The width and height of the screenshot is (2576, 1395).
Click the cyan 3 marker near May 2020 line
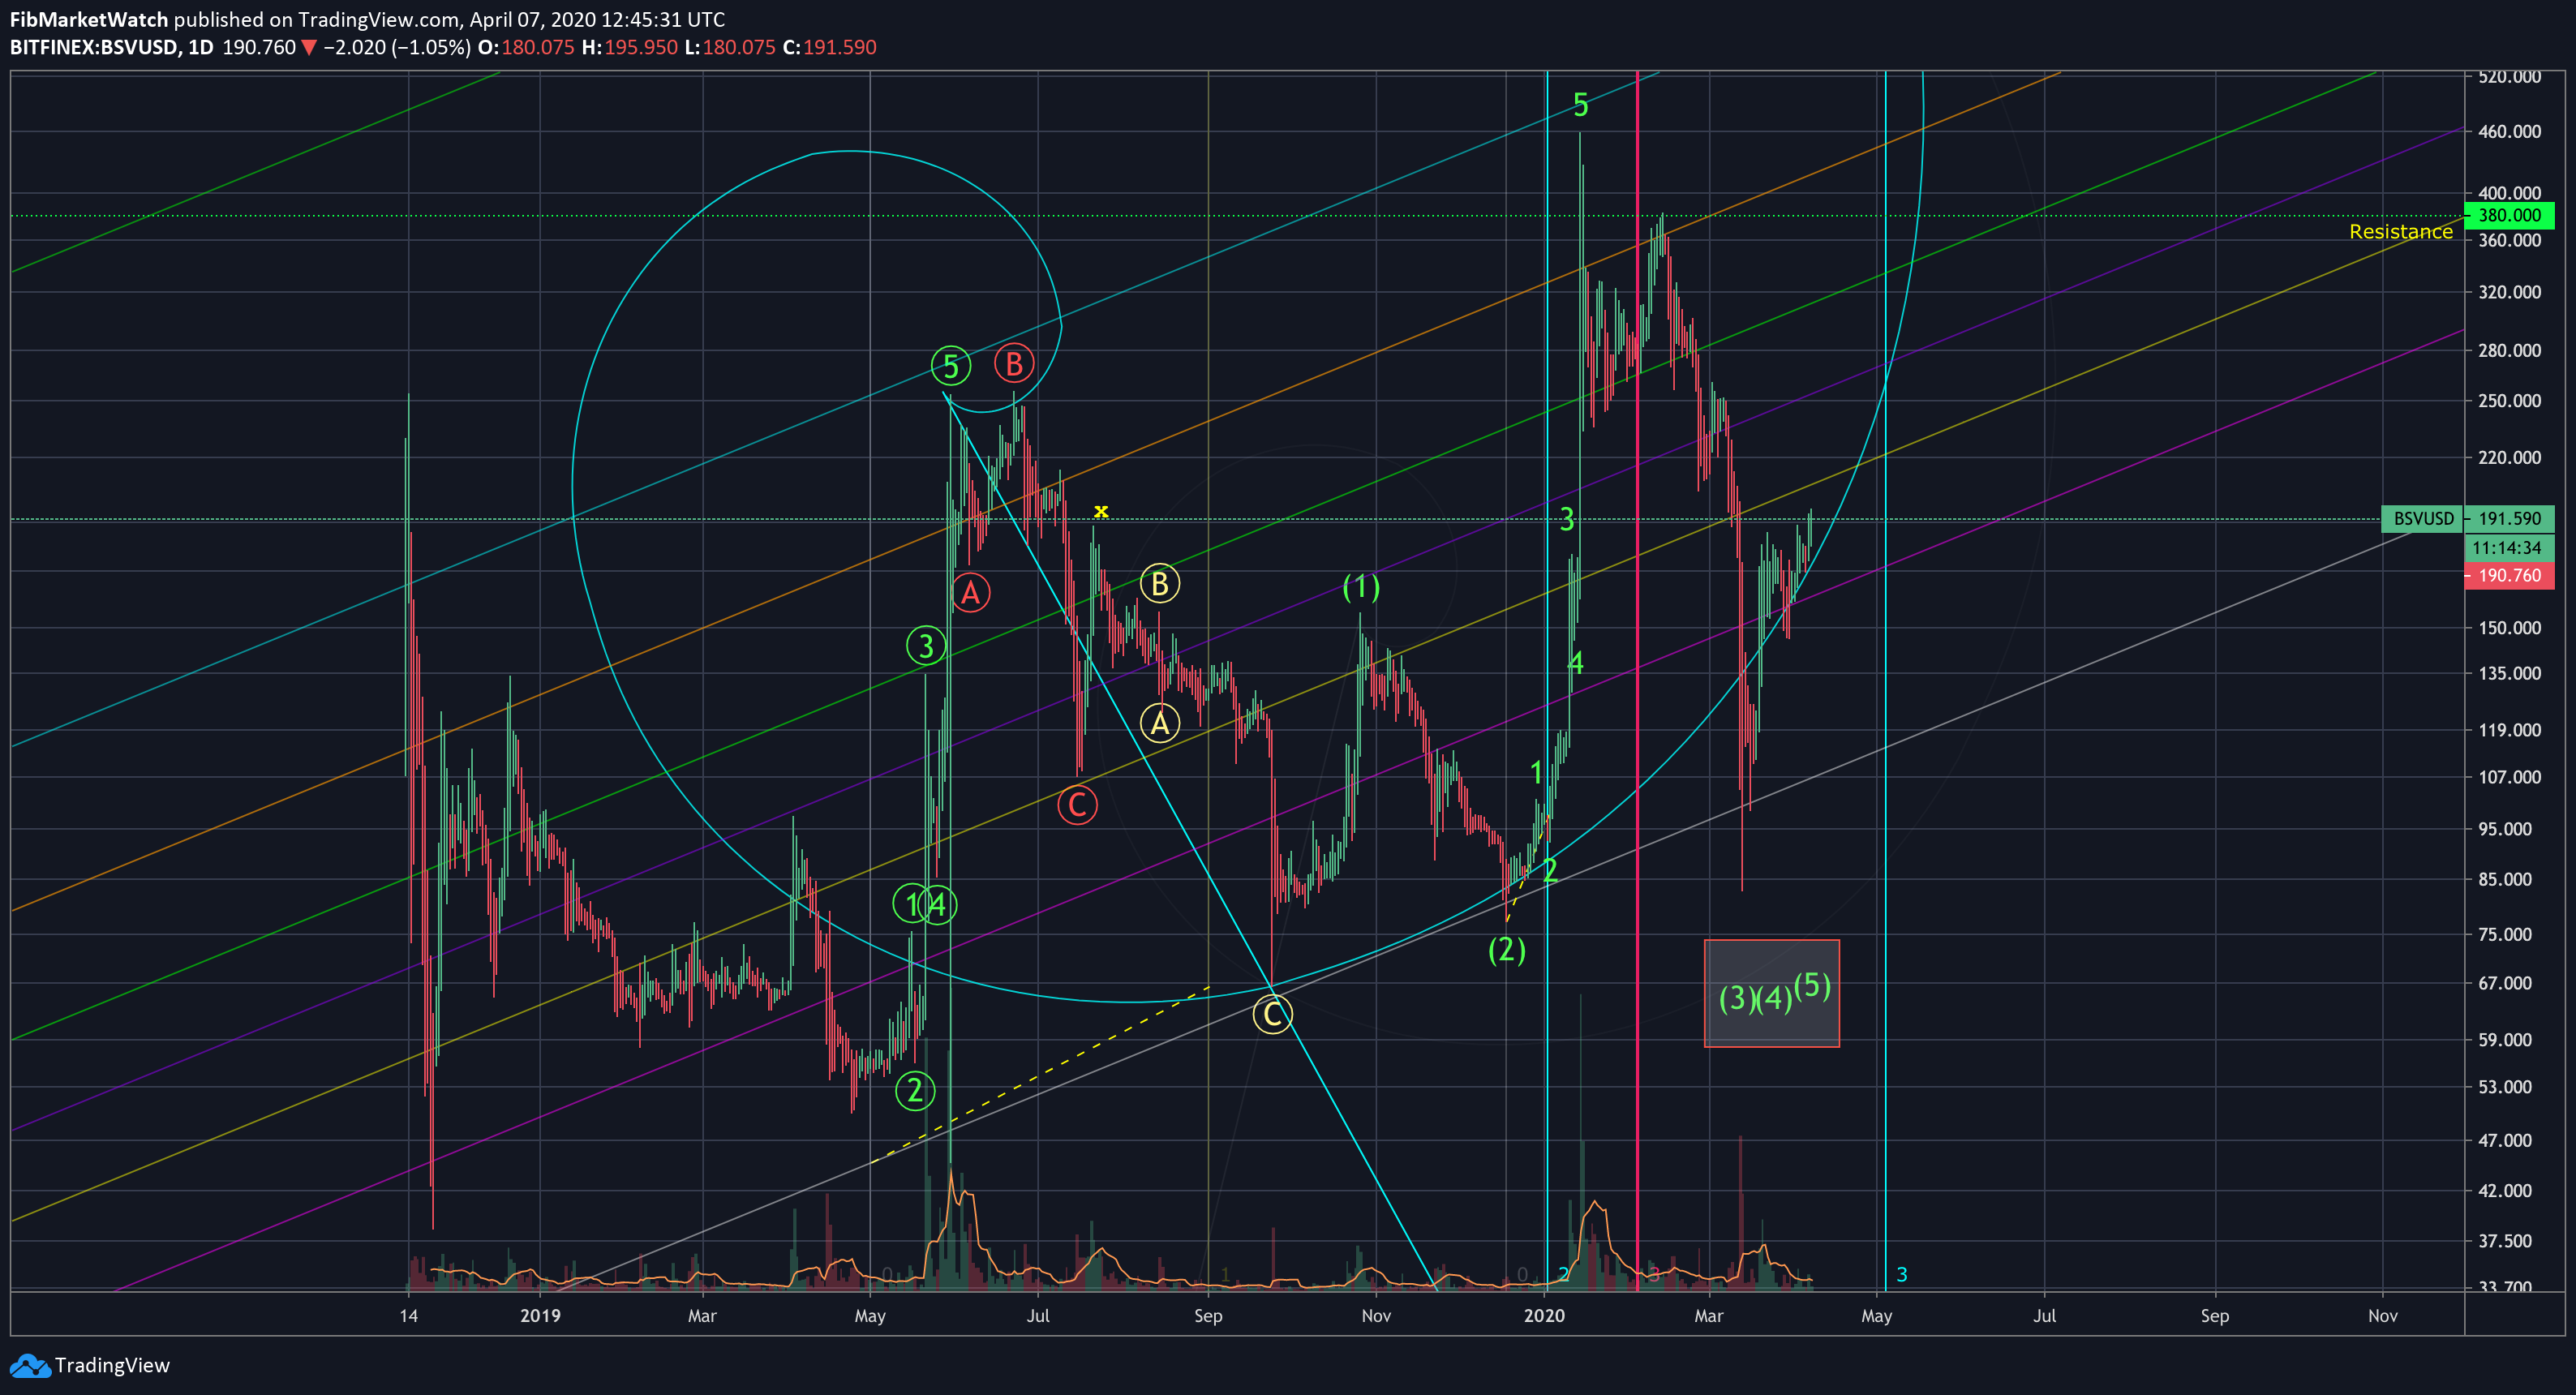1902,1275
